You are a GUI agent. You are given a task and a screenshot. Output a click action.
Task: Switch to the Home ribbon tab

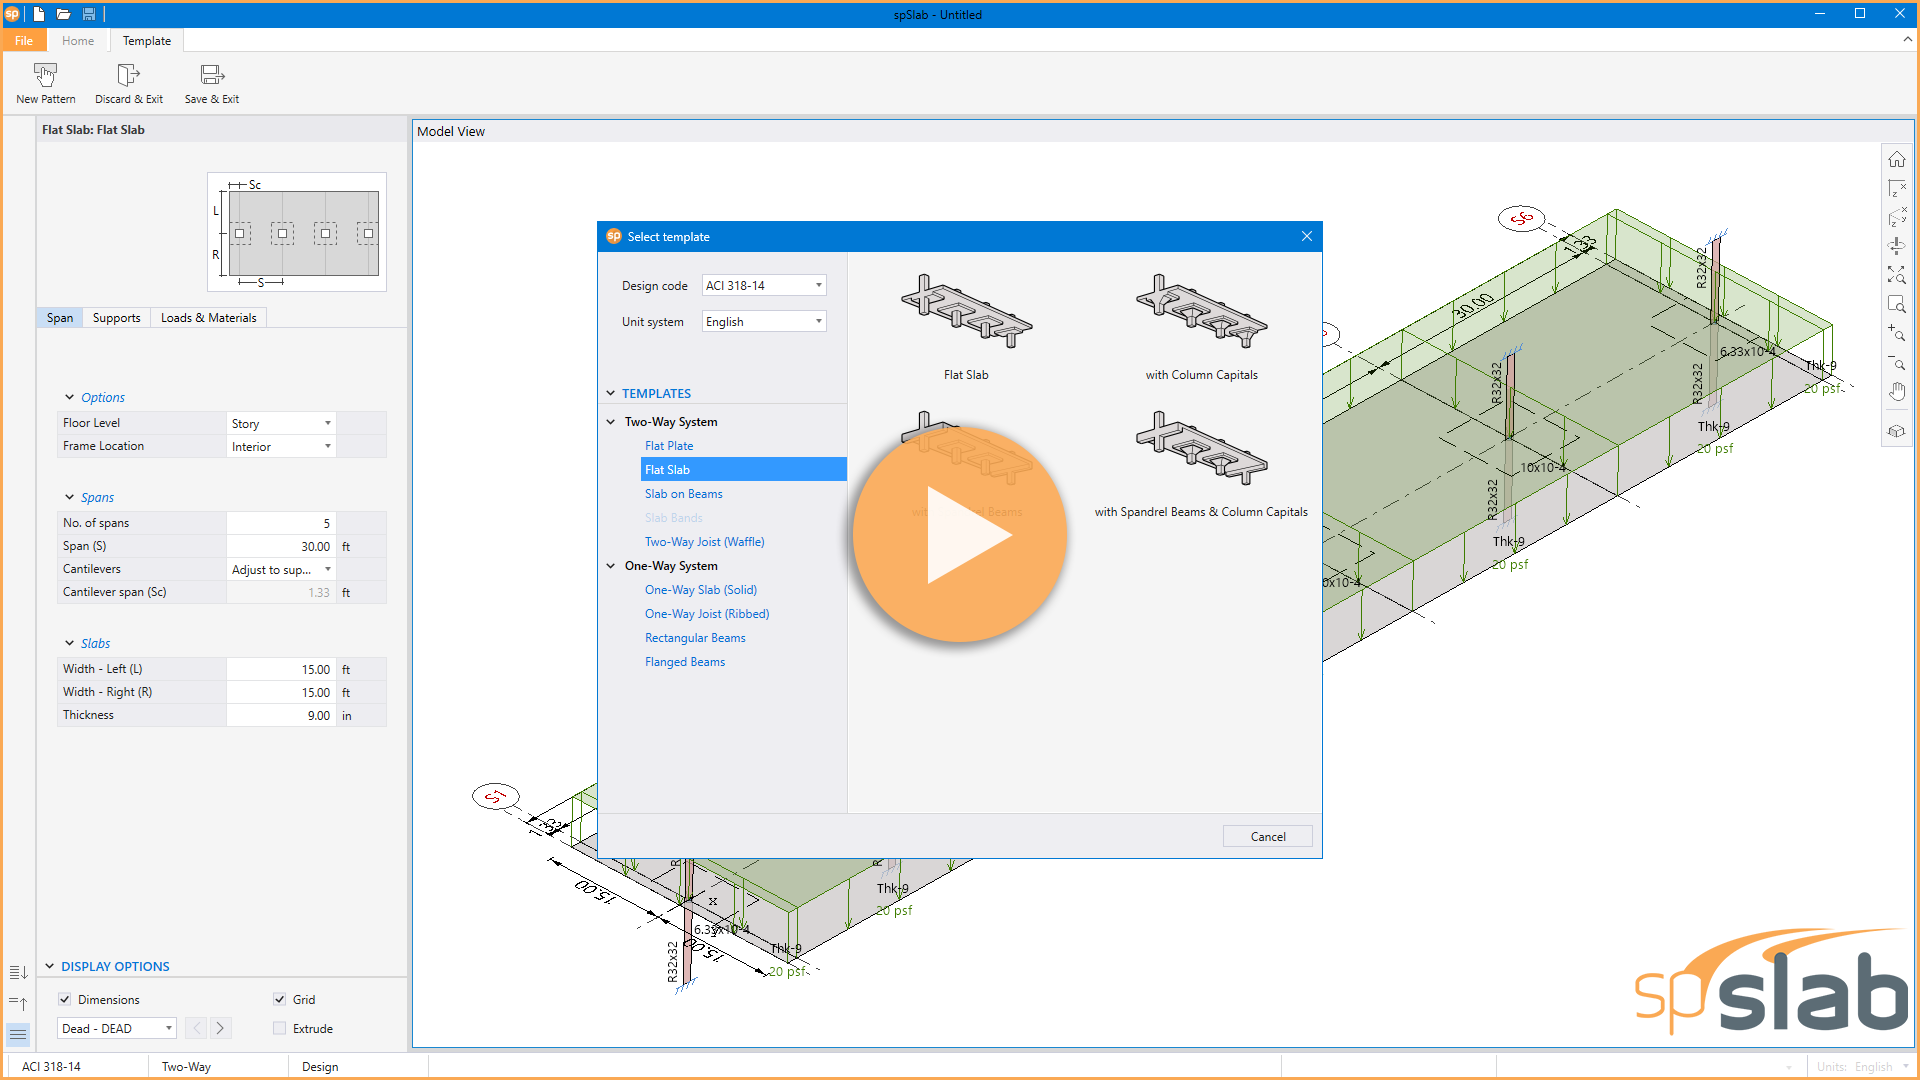pos(78,41)
